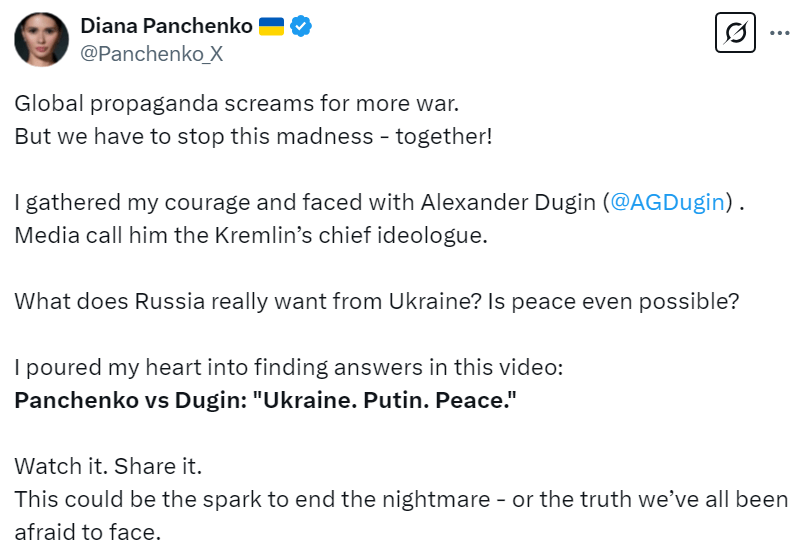794x553 pixels.
Task: Open the @Panchenko_X handle link
Action: point(151,54)
